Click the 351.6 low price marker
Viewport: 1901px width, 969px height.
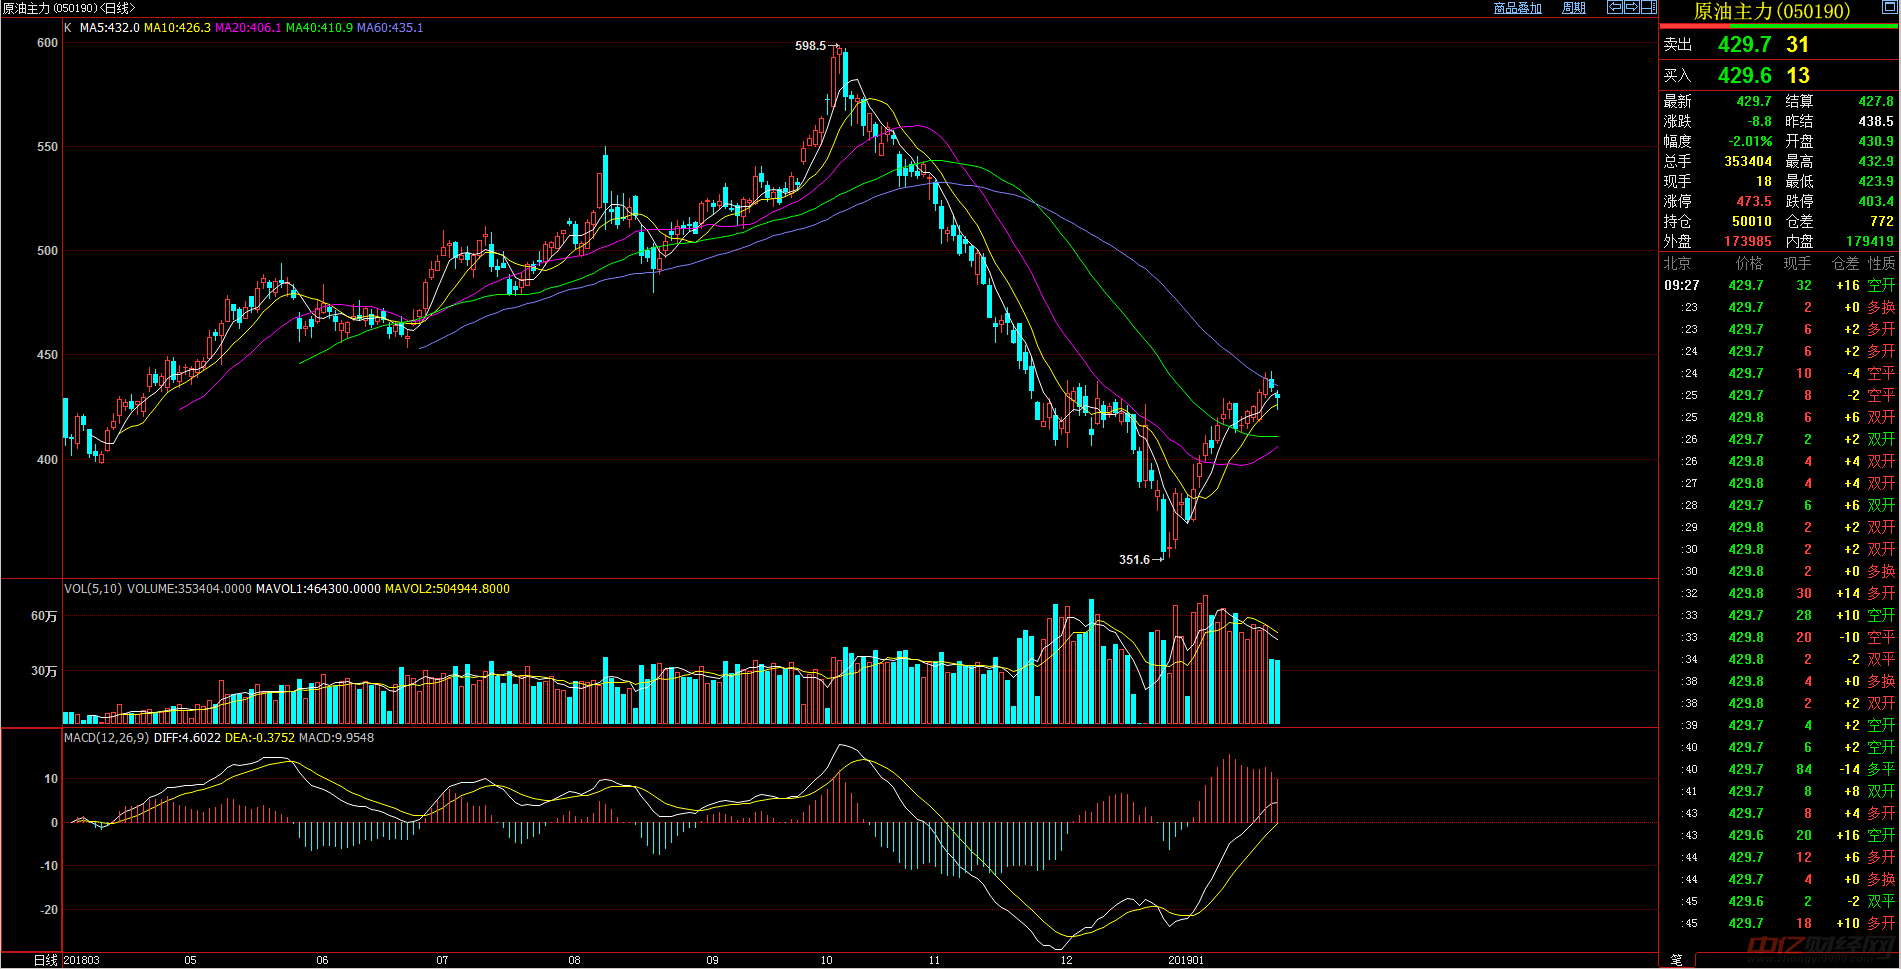1134,560
